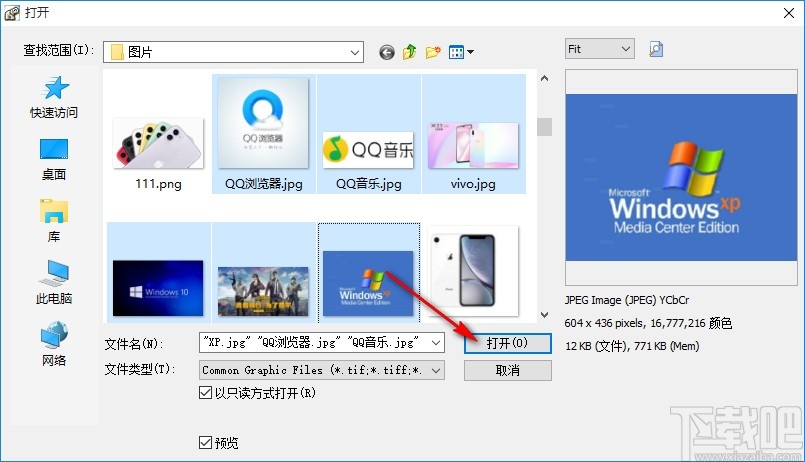Viewport: 805px width, 462px height.
Task: Go up one folder level
Action: point(410,52)
